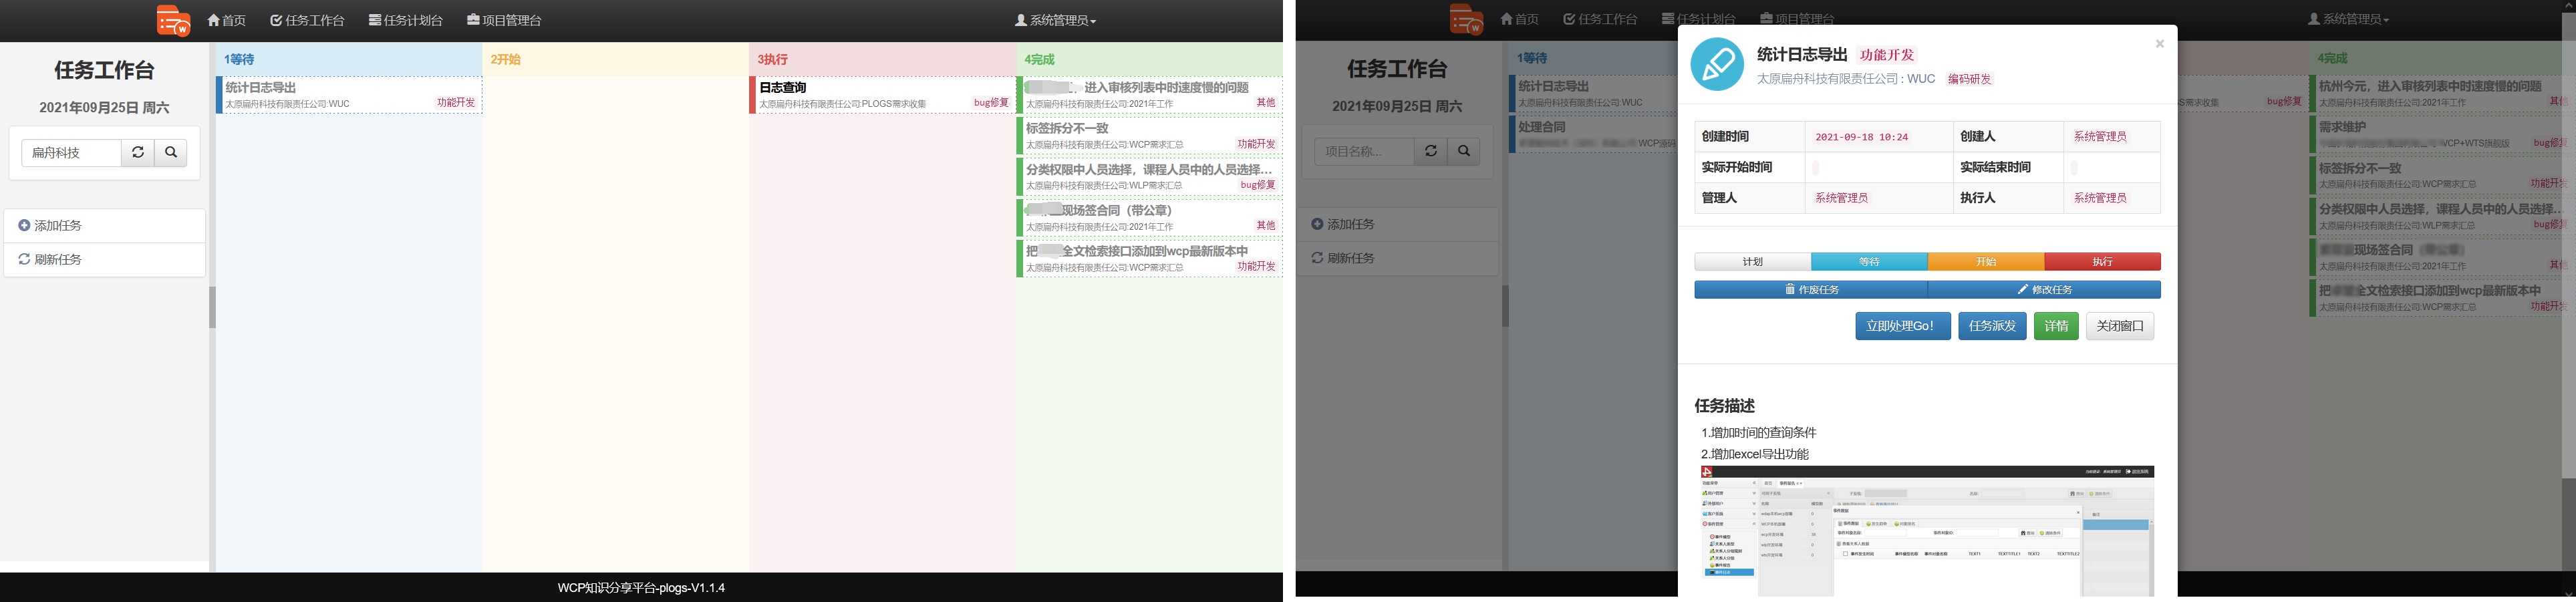Click 系统管理员 in the 执行人 row

(x=2100, y=198)
